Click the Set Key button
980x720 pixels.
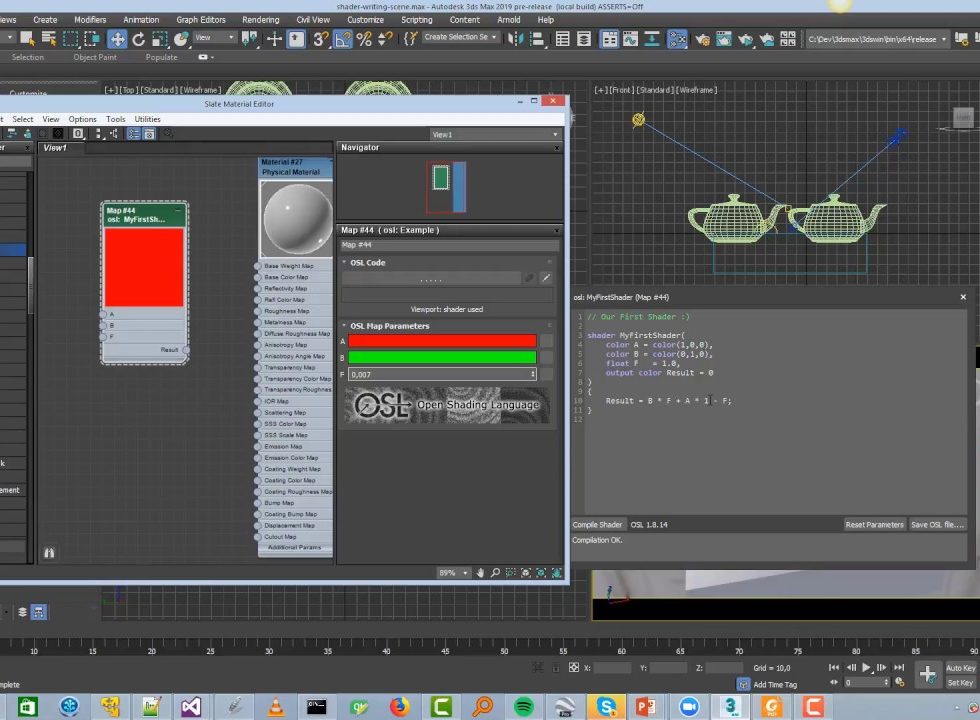[961, 683]
